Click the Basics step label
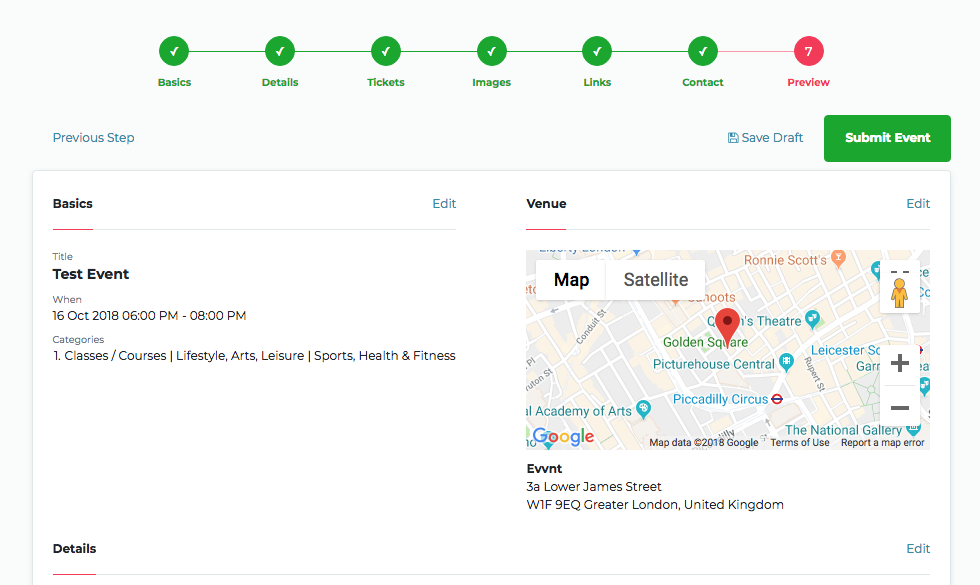This screenshot has height=585, width=980. (x=174, y=82)
